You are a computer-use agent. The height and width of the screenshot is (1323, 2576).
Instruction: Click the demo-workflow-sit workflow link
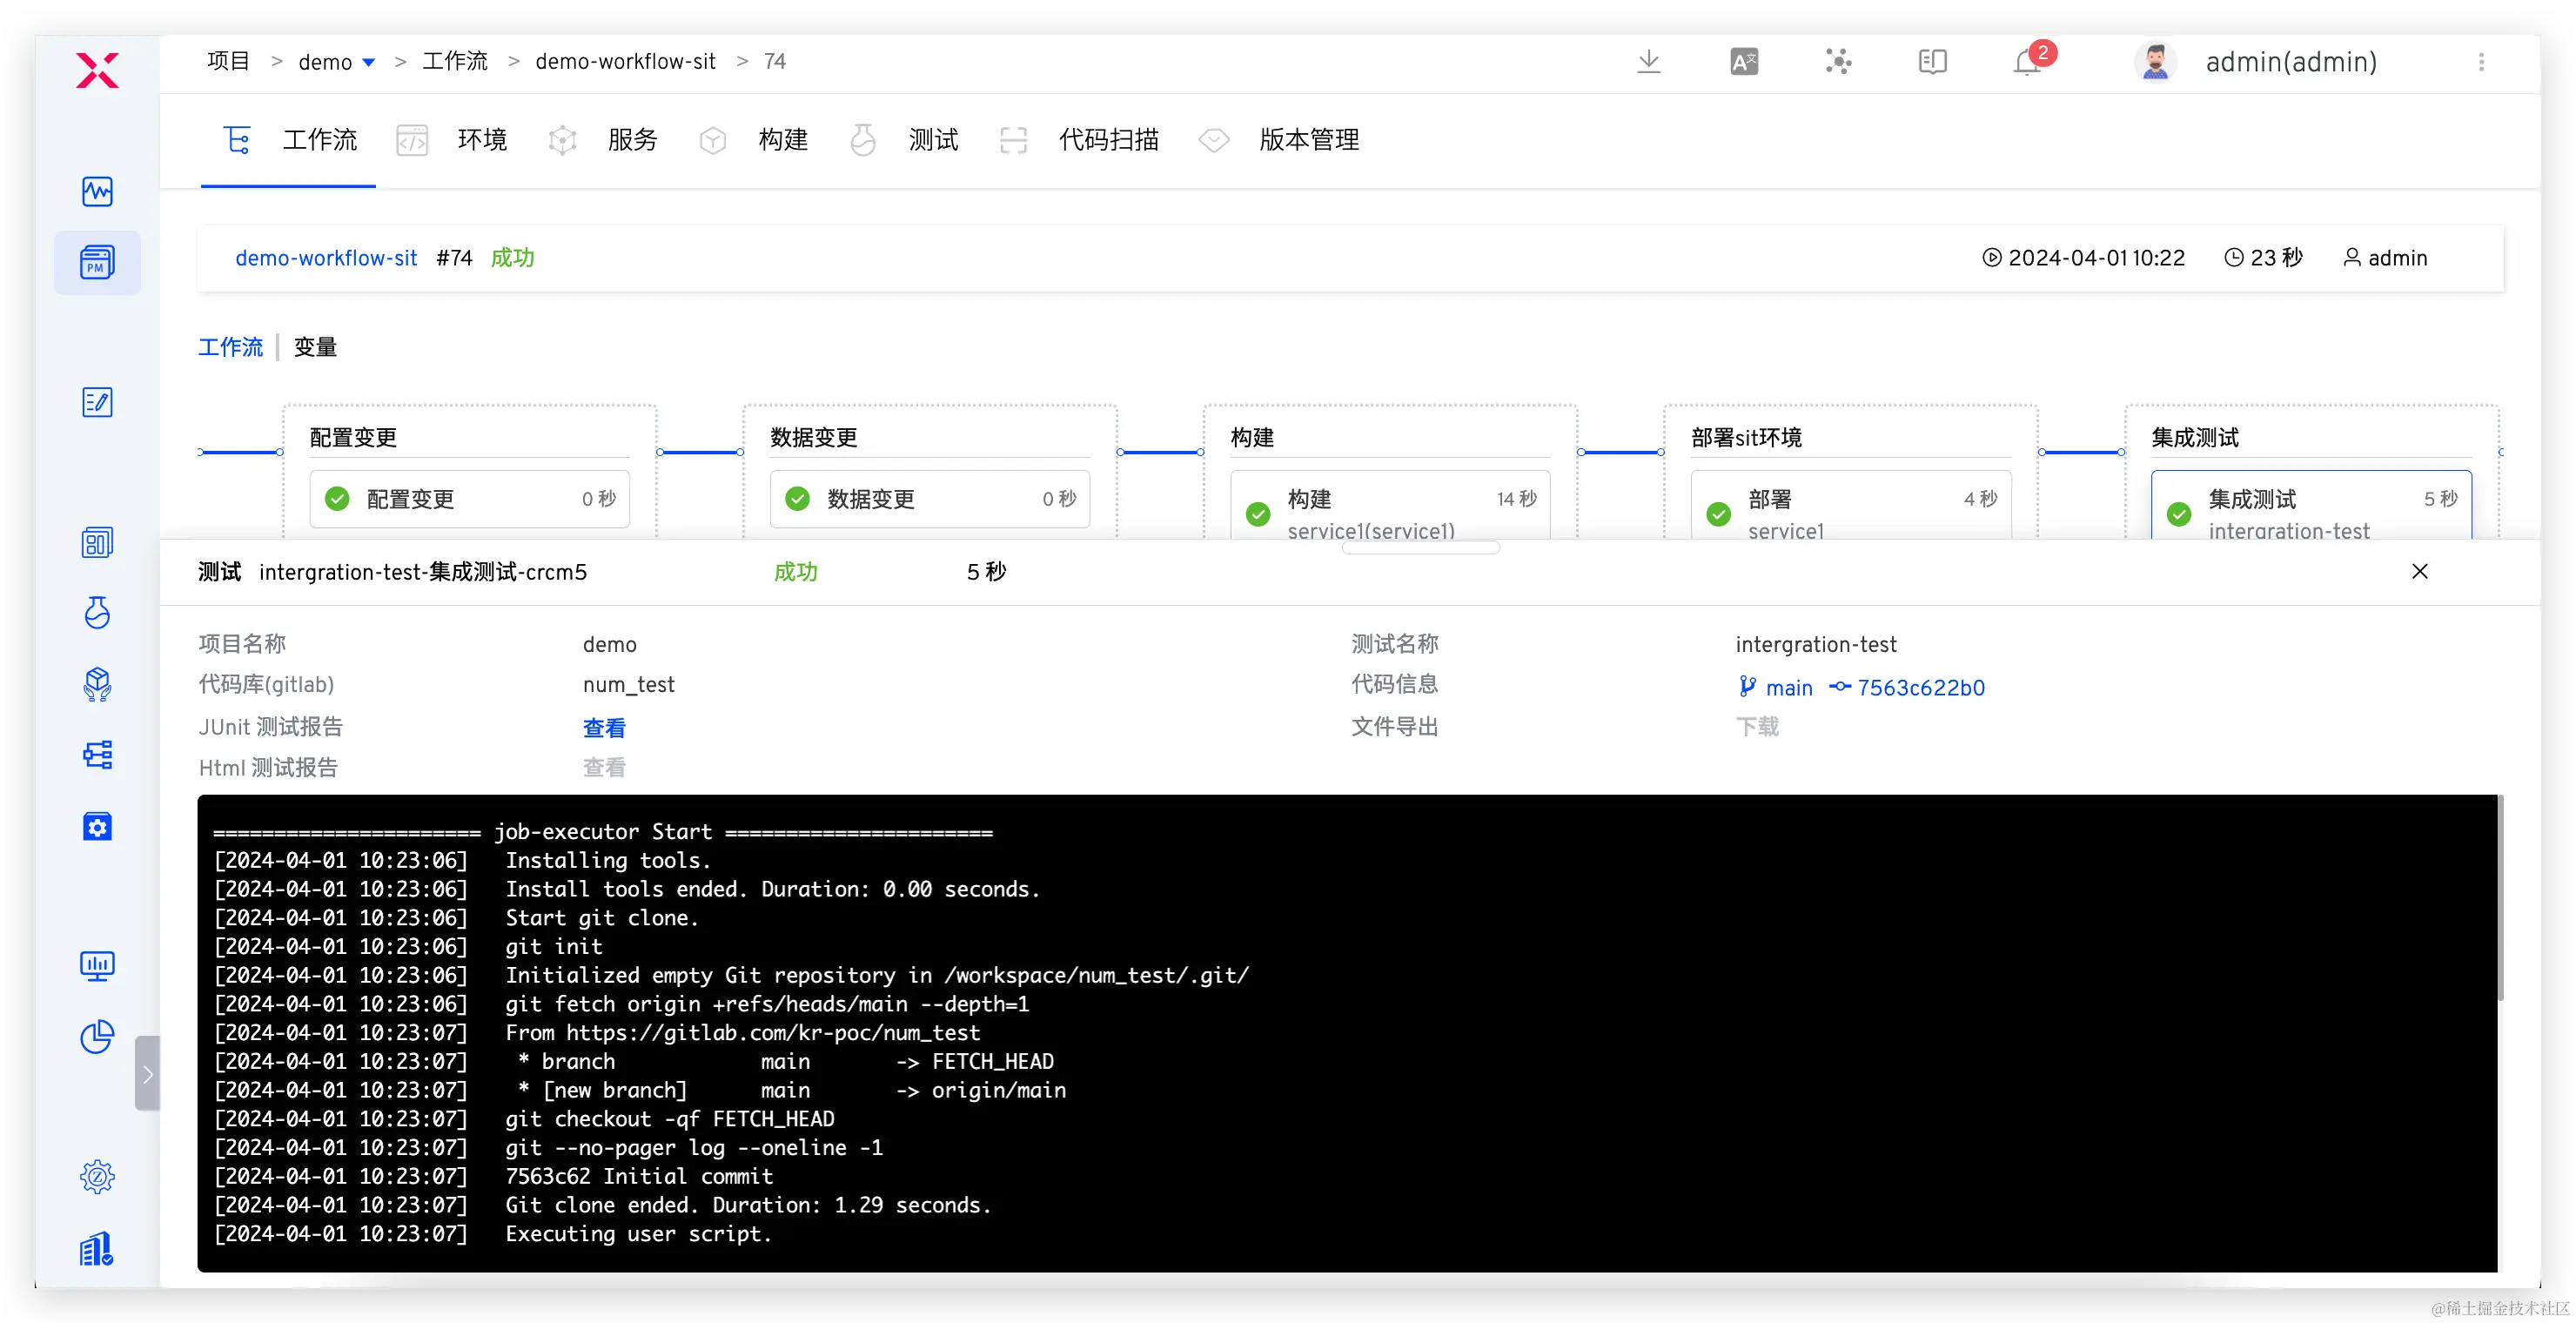coord(326,258)
